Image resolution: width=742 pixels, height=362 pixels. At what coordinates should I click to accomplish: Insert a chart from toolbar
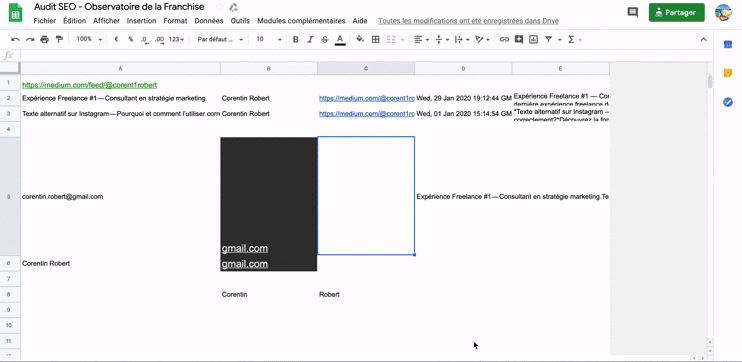click(533, 40)
